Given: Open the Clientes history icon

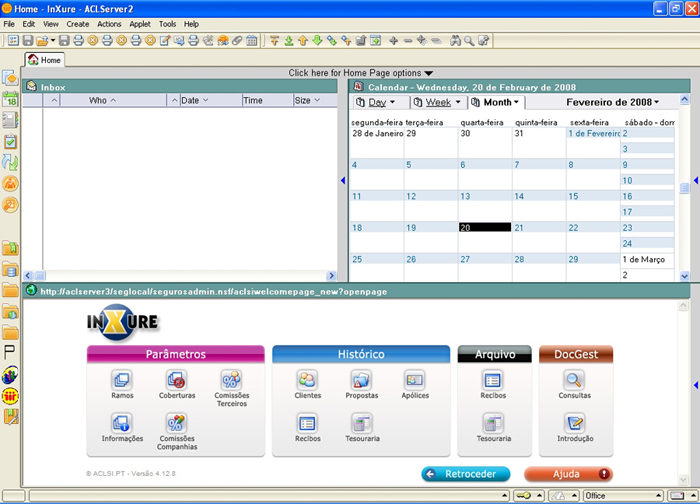Looking at the screenshot, I should pyautogui.click(x=307, y=381).
